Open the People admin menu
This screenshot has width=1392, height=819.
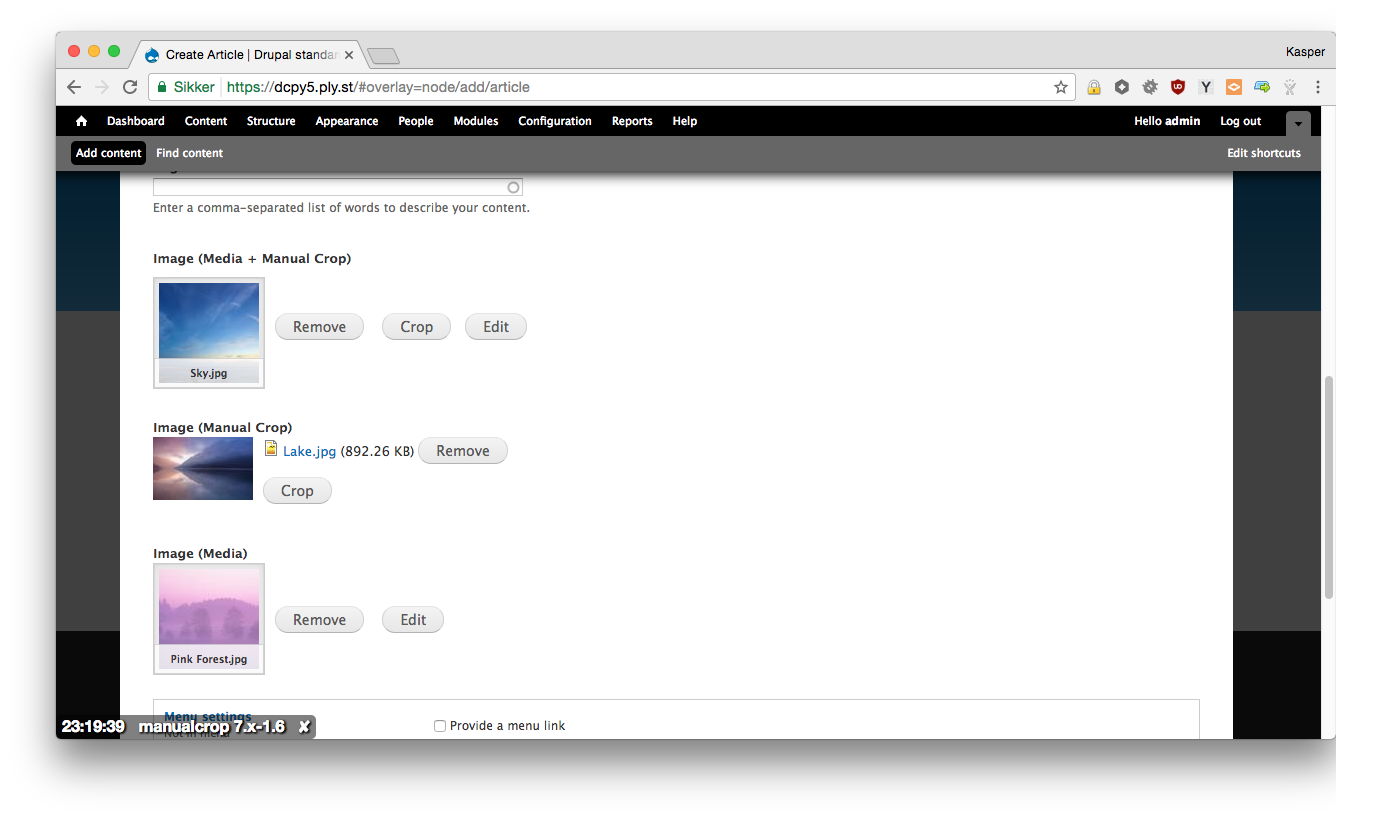[x=416, y=121]
